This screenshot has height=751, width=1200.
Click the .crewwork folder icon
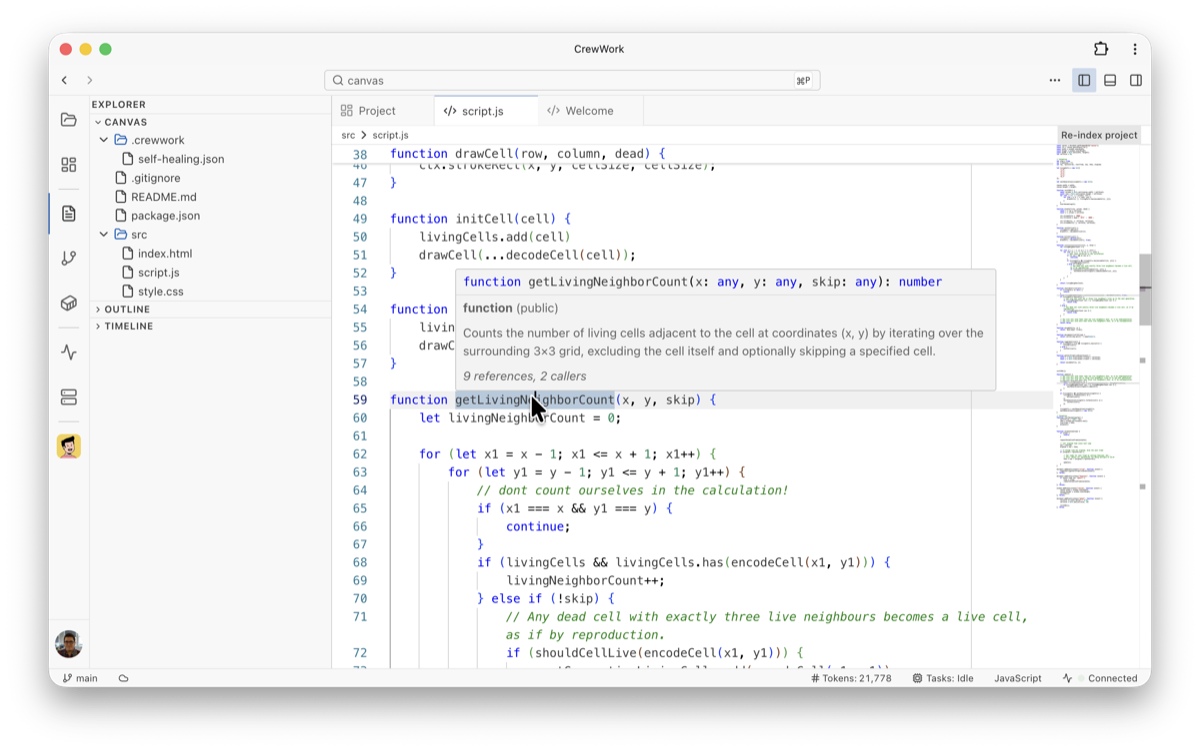[x=121, y=140]
